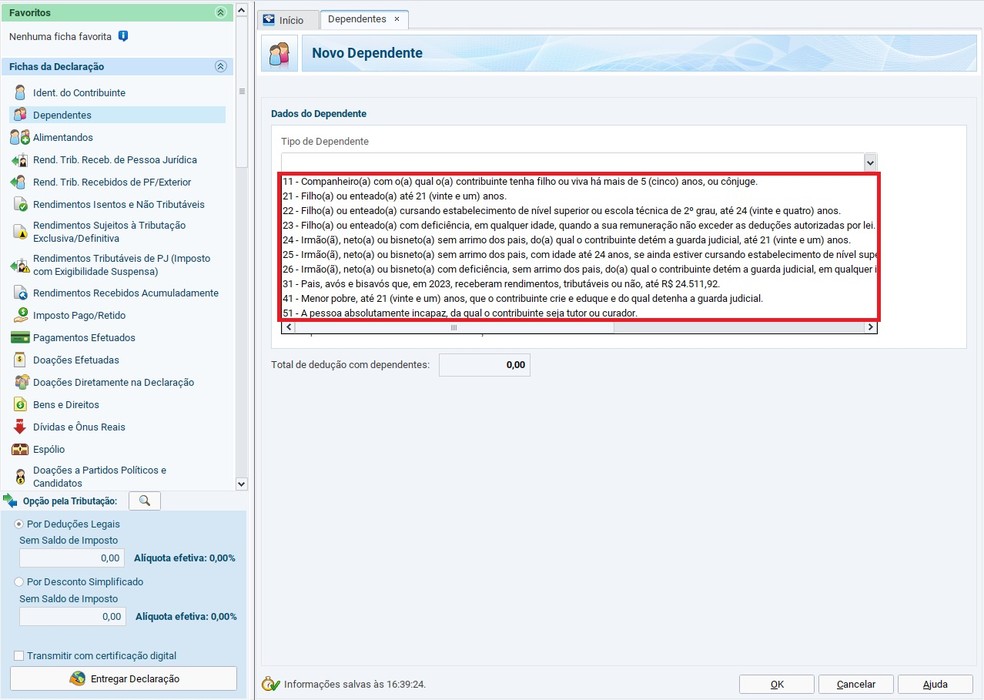The image size is (984, 700).
Task: Click the dropdown list scroll left arrow
Action: click(x=289, y=327)
